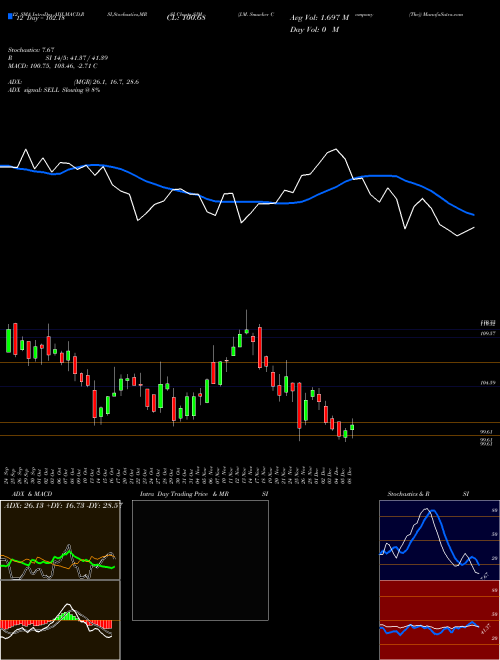Click the 'Intra Day Trading Price & MR' heading
The image size is (500, 660).
point(184,494)
